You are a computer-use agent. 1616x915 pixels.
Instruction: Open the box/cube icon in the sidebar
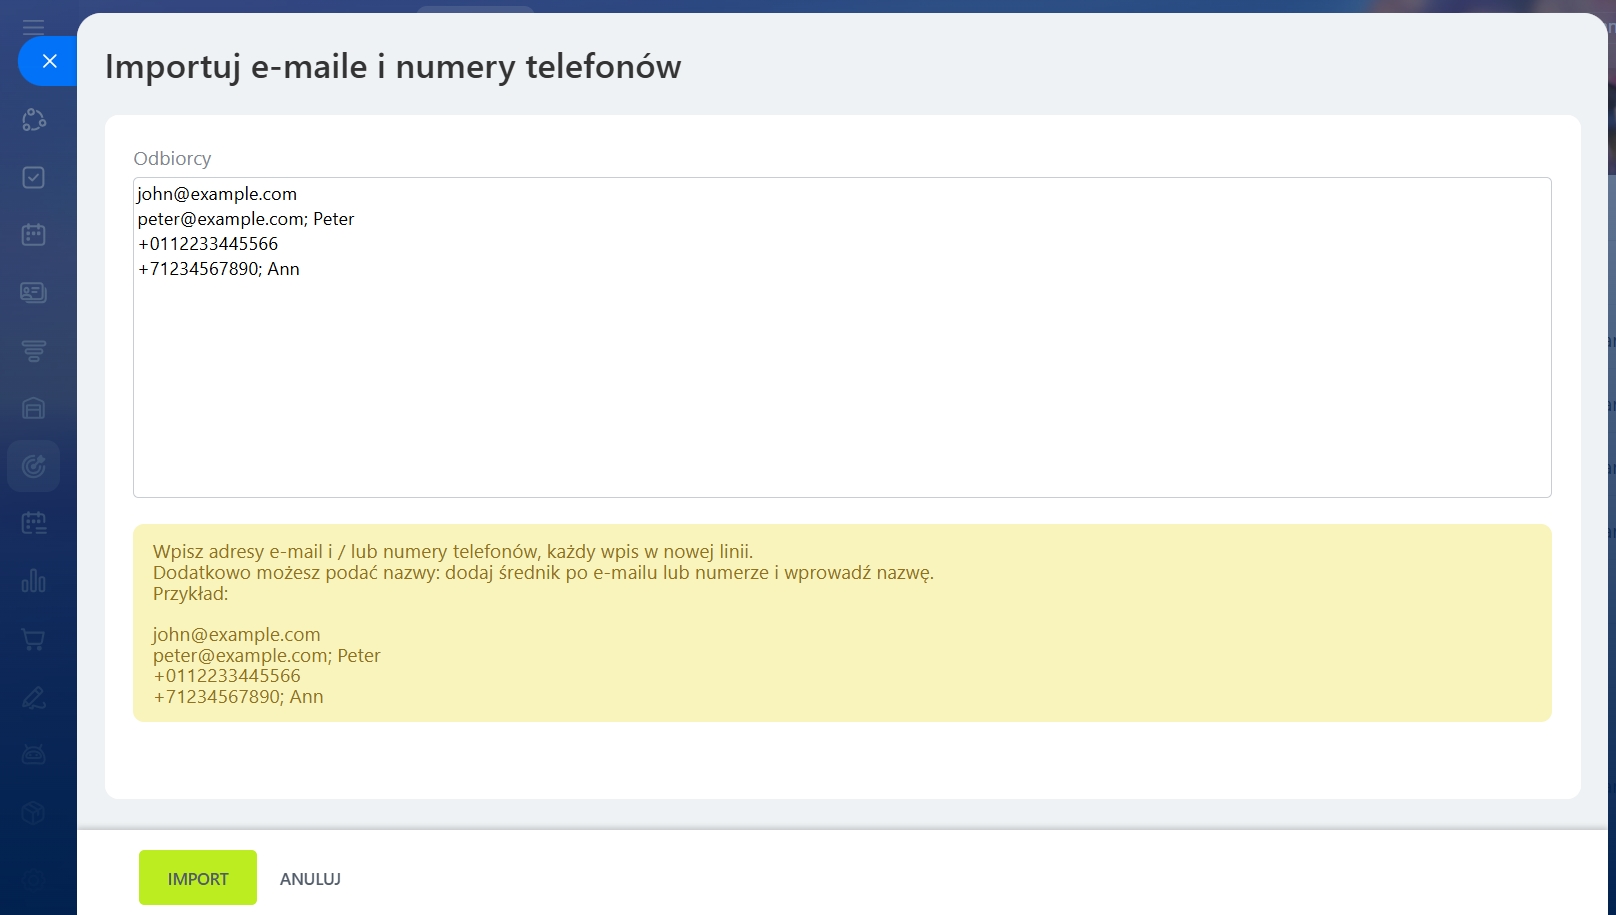(33, 813)
